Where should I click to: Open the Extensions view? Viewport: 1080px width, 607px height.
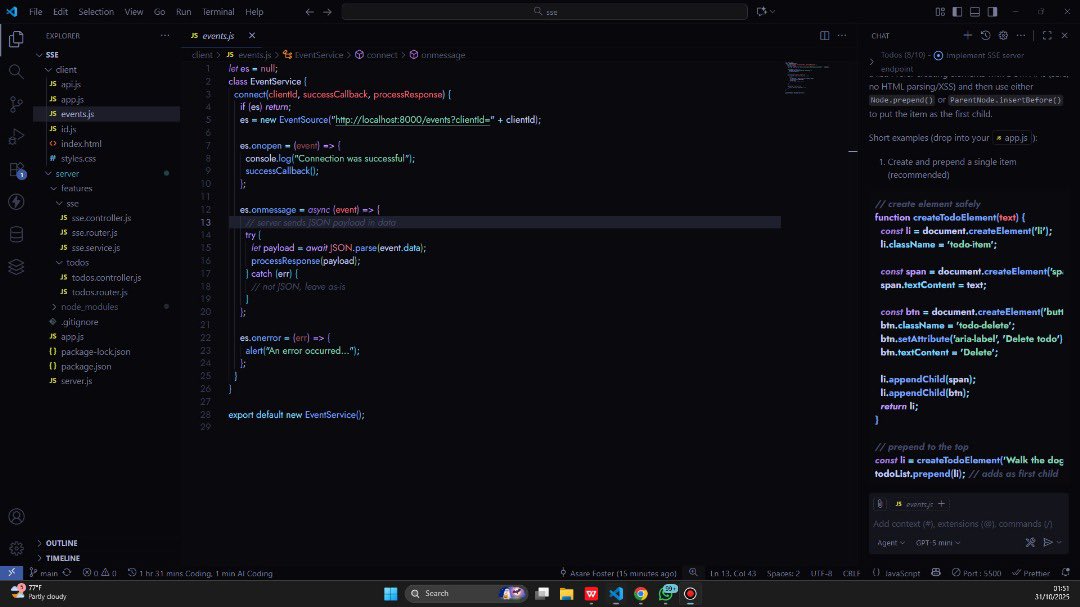(15, 171)
